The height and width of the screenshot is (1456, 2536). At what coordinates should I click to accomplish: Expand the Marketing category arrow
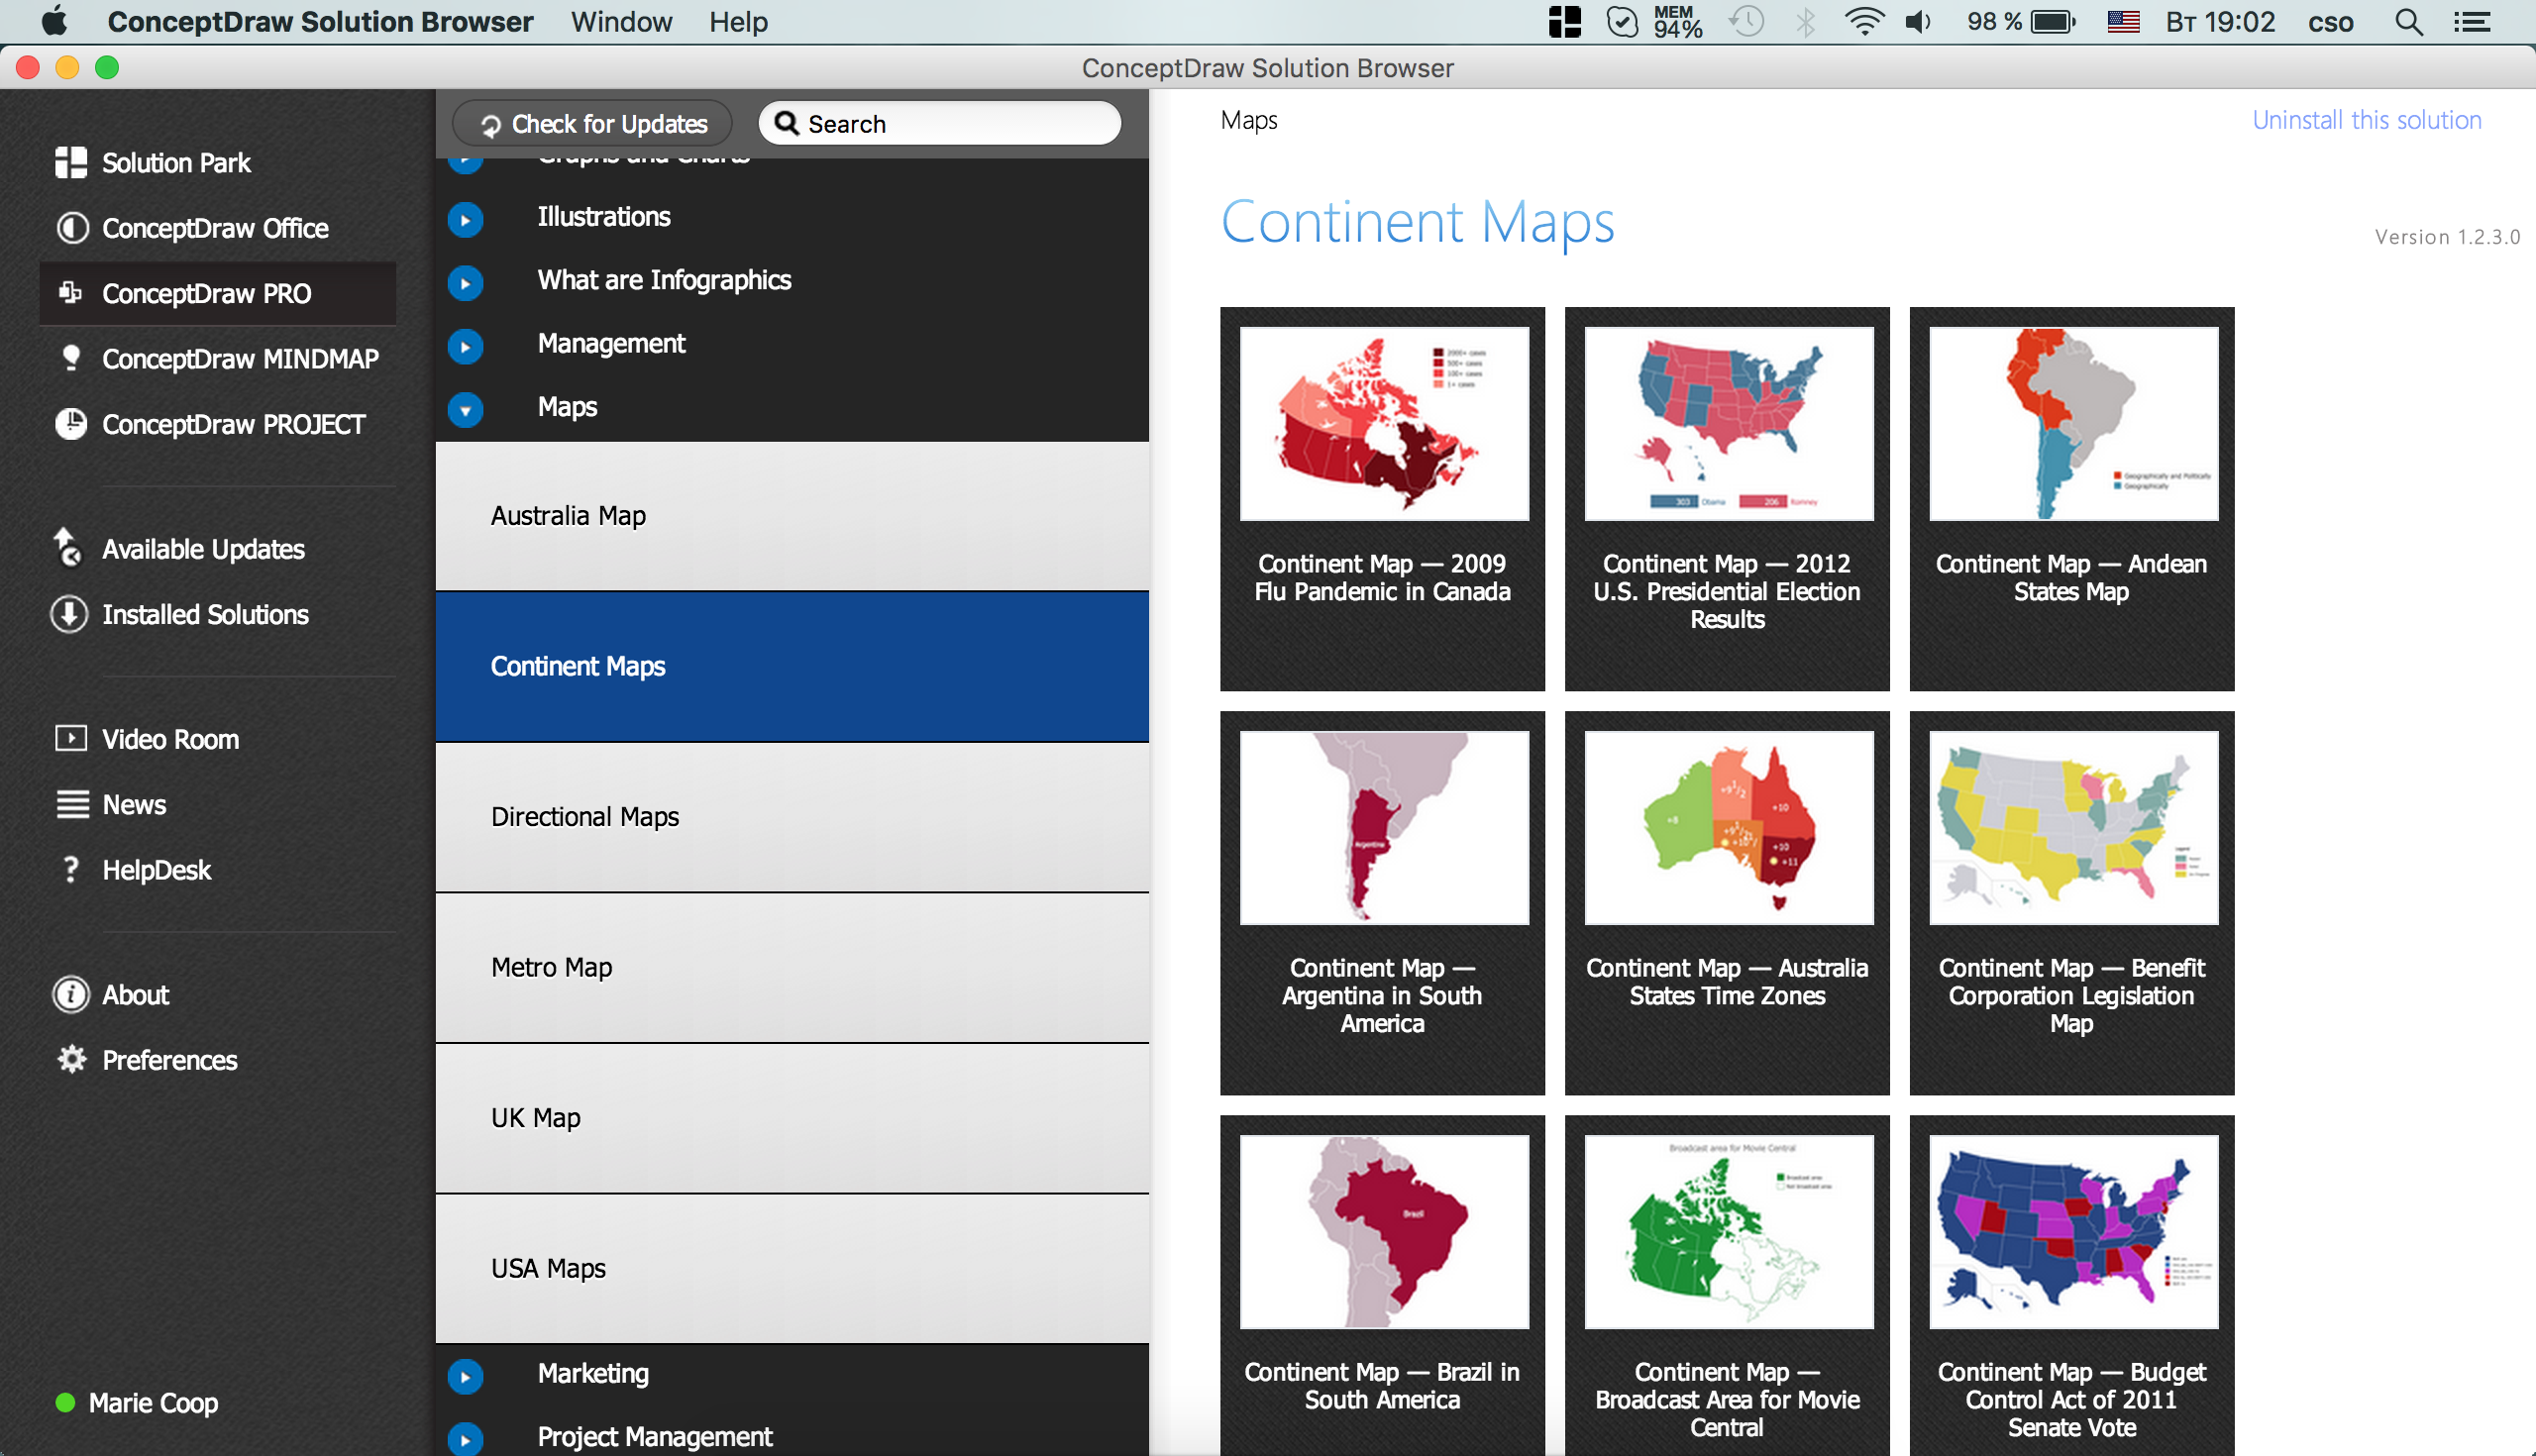tap(465, 1375)
